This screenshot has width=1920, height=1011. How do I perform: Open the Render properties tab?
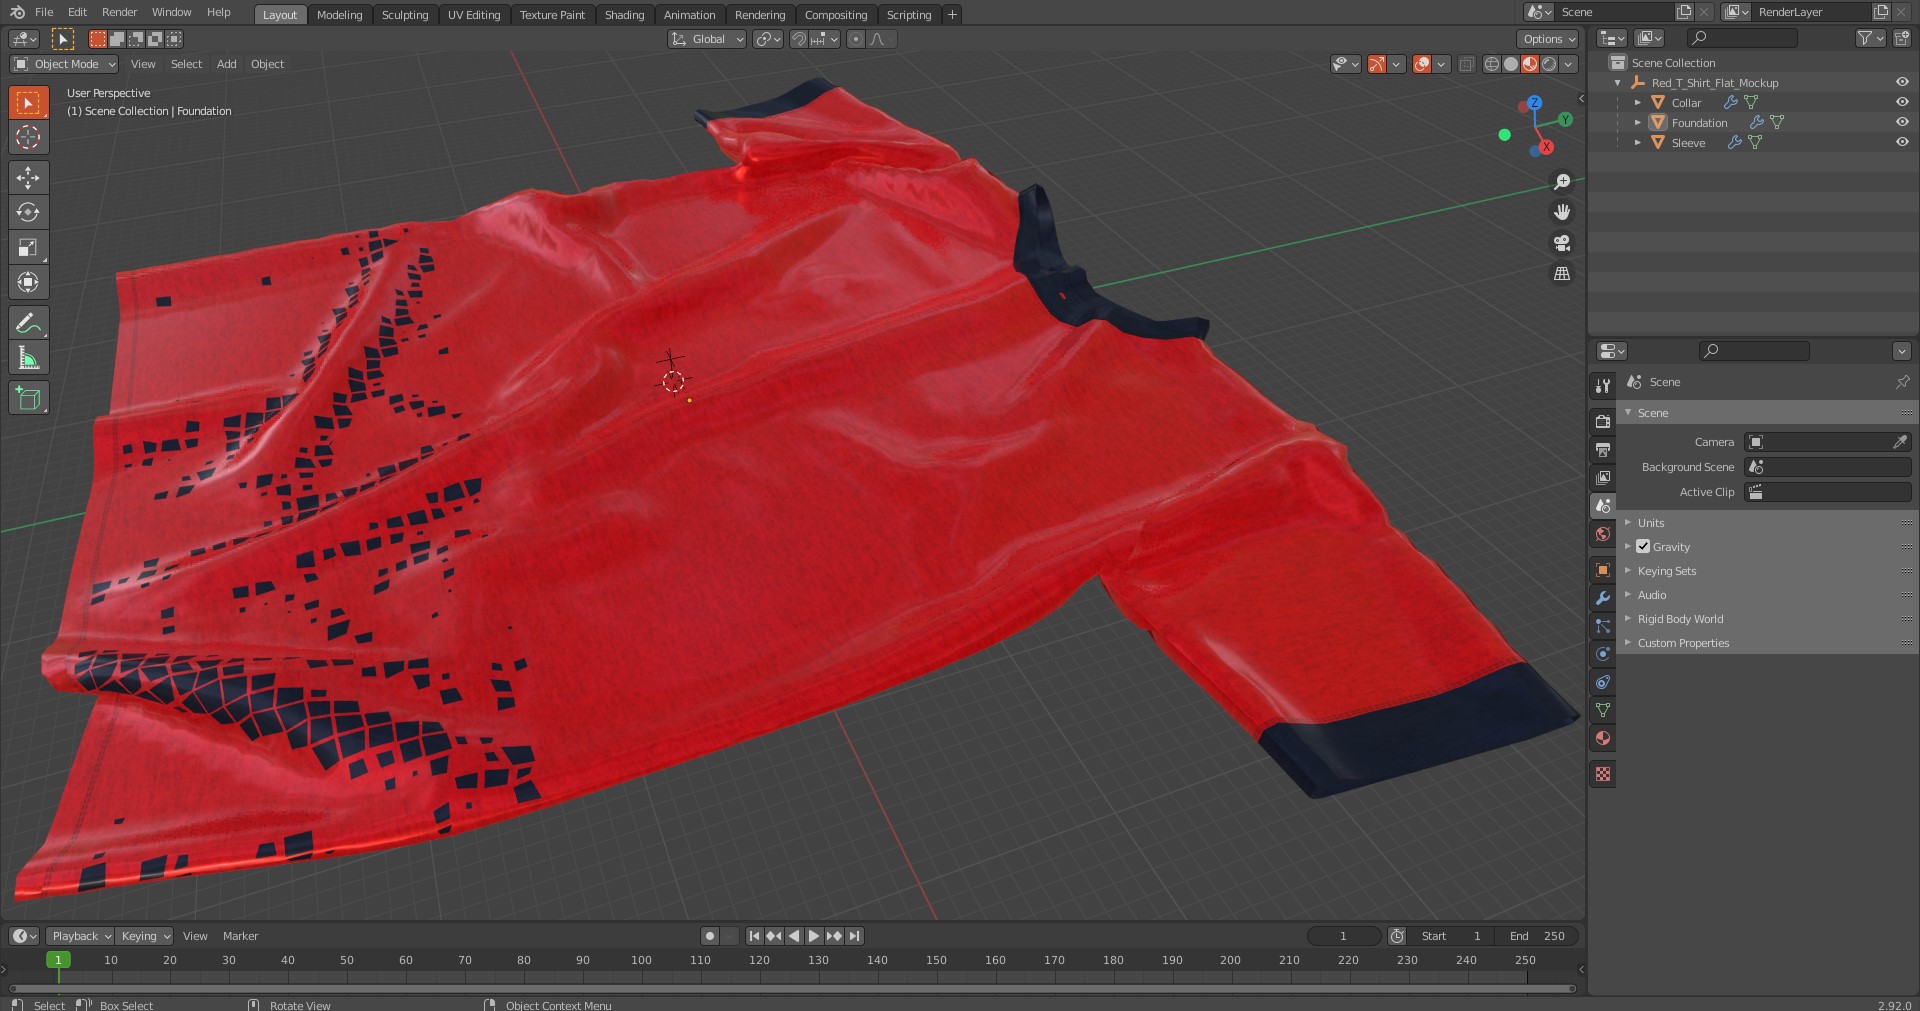[1603, 422]
